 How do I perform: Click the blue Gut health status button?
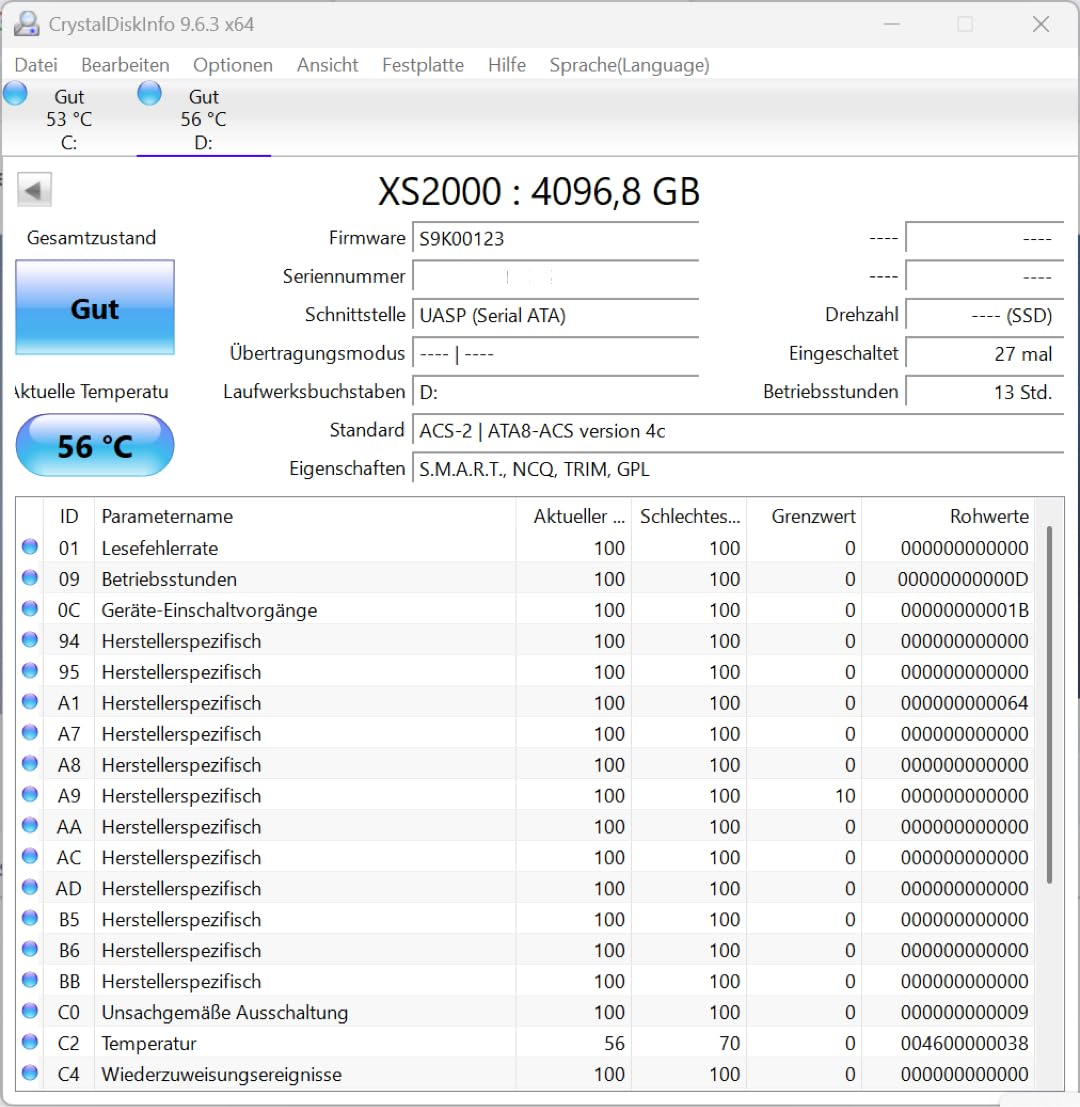point(95,307)
